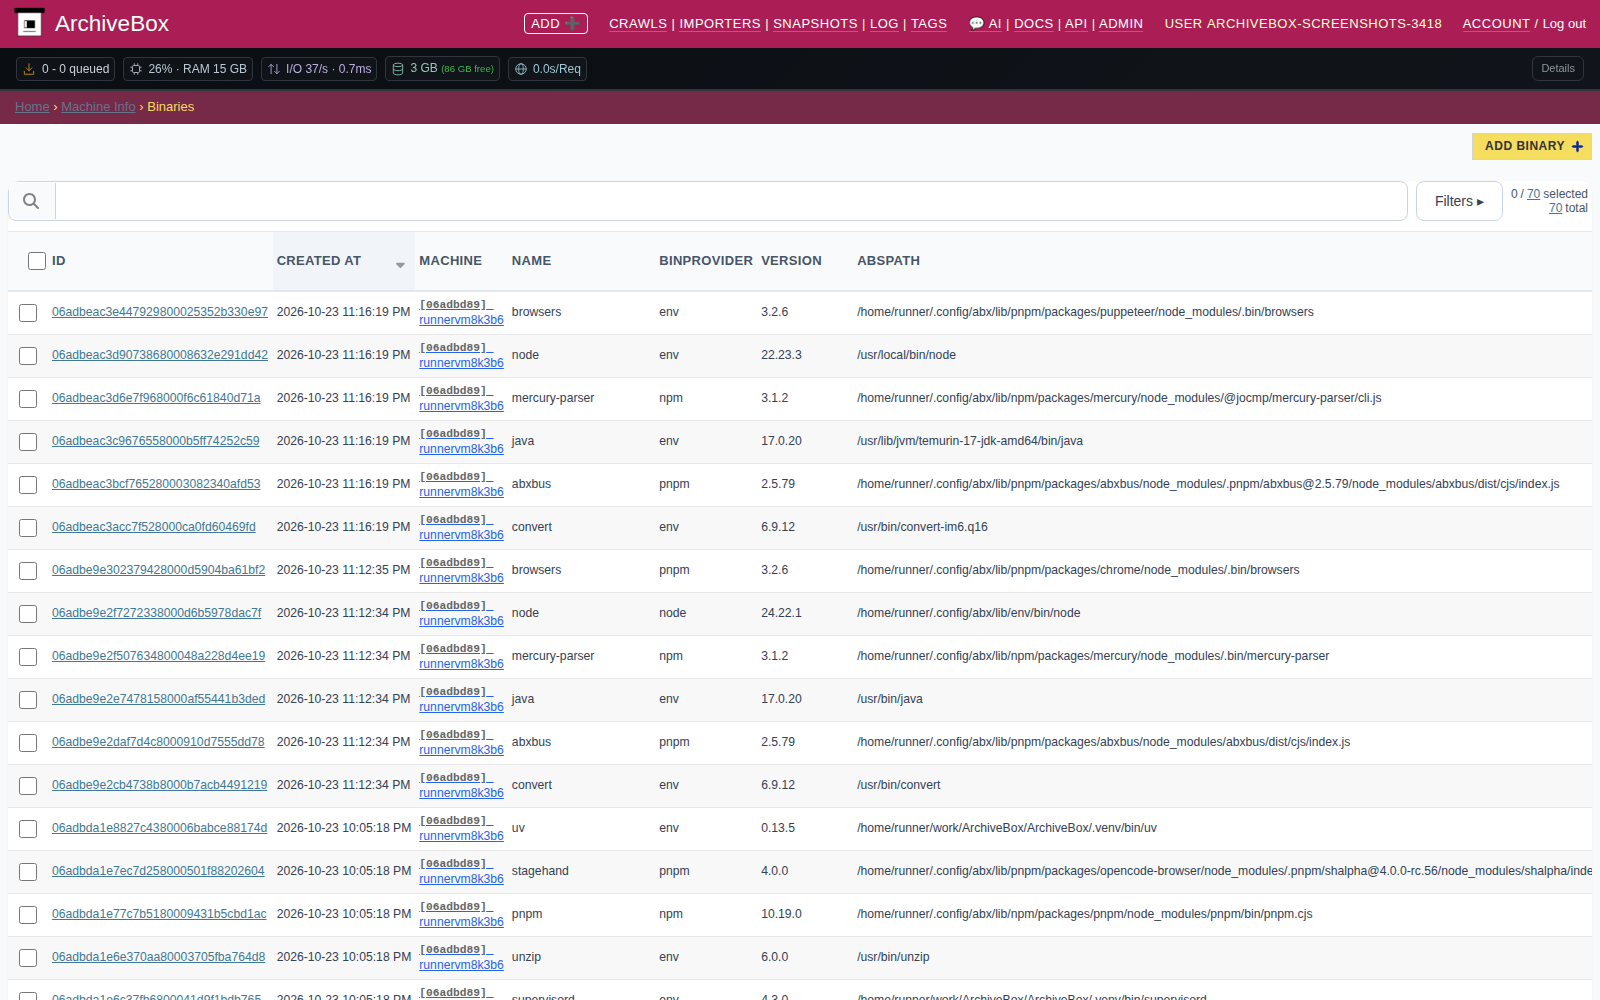
Task: Open the IMPORTERS menu item
Action: click(720, 24)
